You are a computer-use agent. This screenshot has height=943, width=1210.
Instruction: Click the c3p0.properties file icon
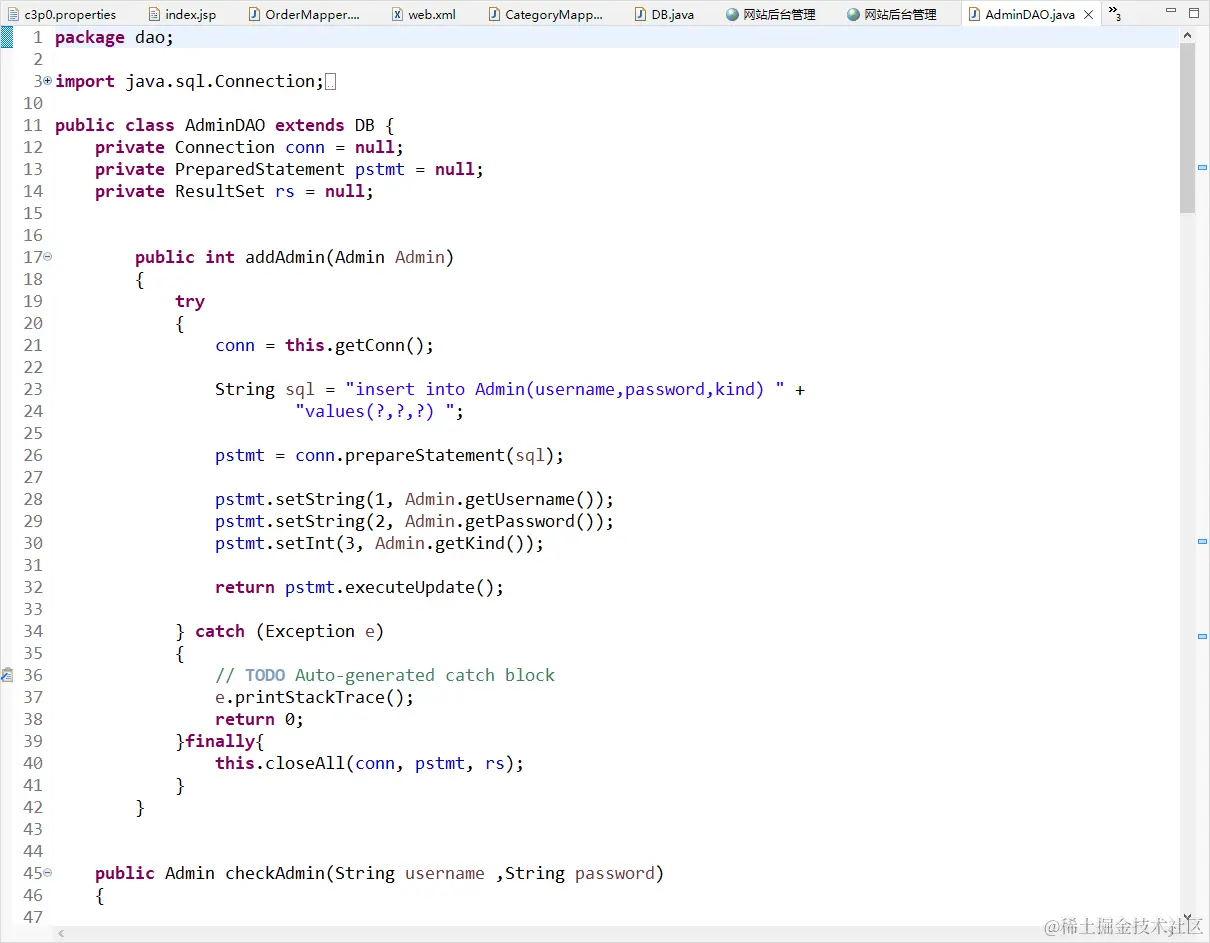coord(14,14)
